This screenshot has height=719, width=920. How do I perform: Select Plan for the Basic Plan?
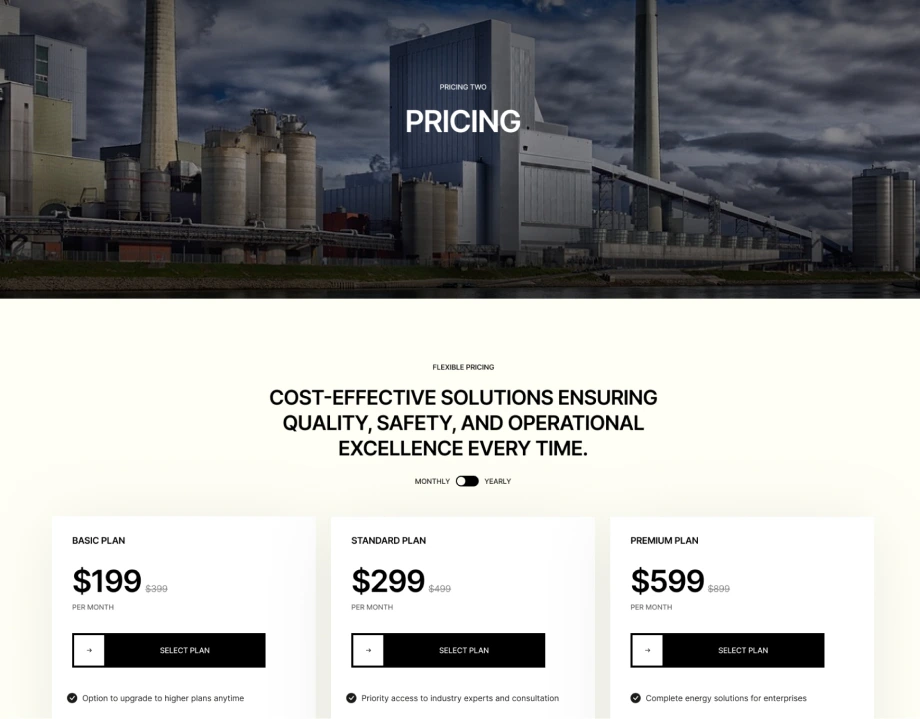184,650
